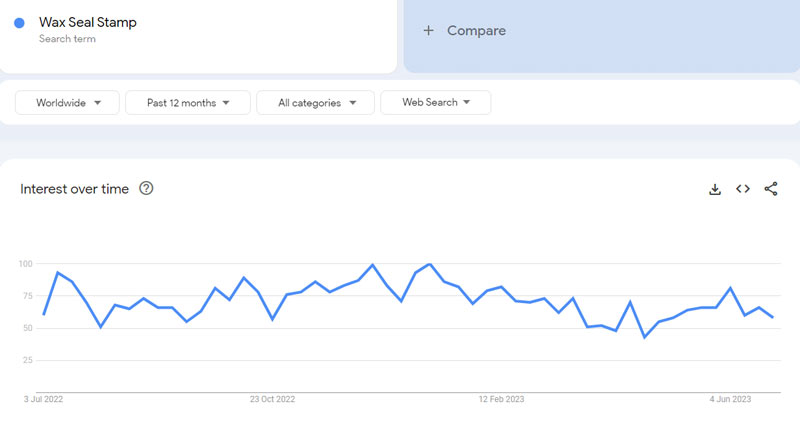Click the share icon on the chart card
The height and width of the screenshot is (422, 800).
point(771,189)
